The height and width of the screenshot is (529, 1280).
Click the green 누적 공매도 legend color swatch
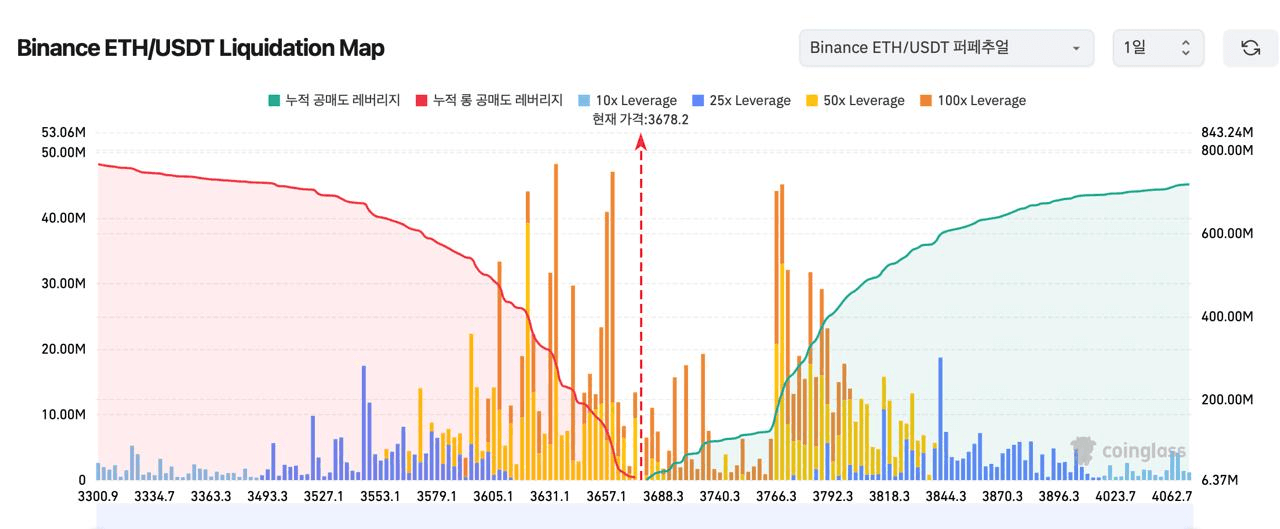pyautogui.click(x=273, y=100)
